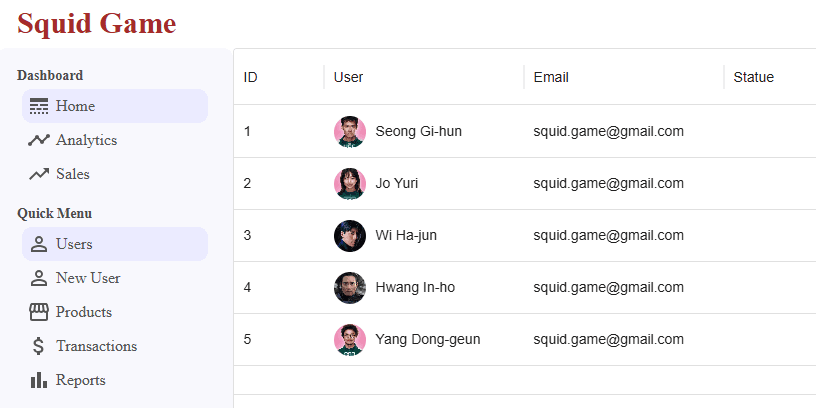This screenshot has width=816, height=408.
Task: Click the Home dashboard icon
Action: point(39,106)
